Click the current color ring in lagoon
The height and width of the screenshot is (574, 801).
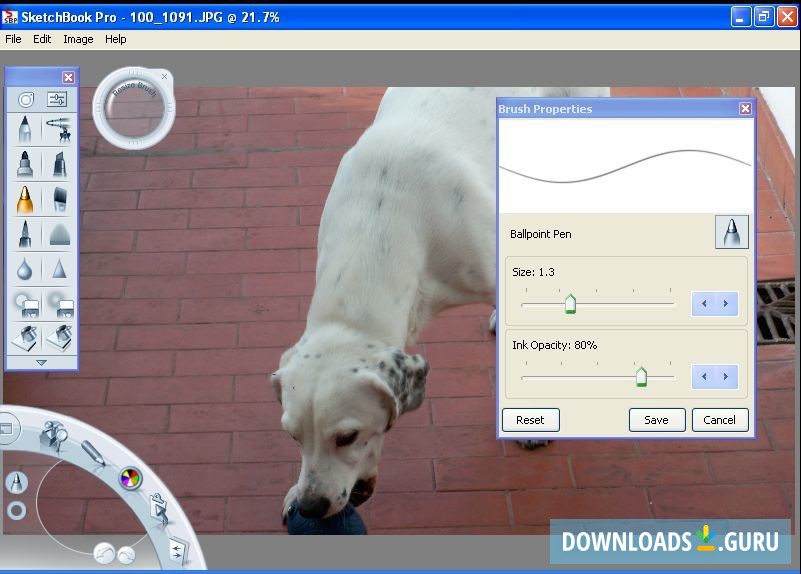pos(16,510)
